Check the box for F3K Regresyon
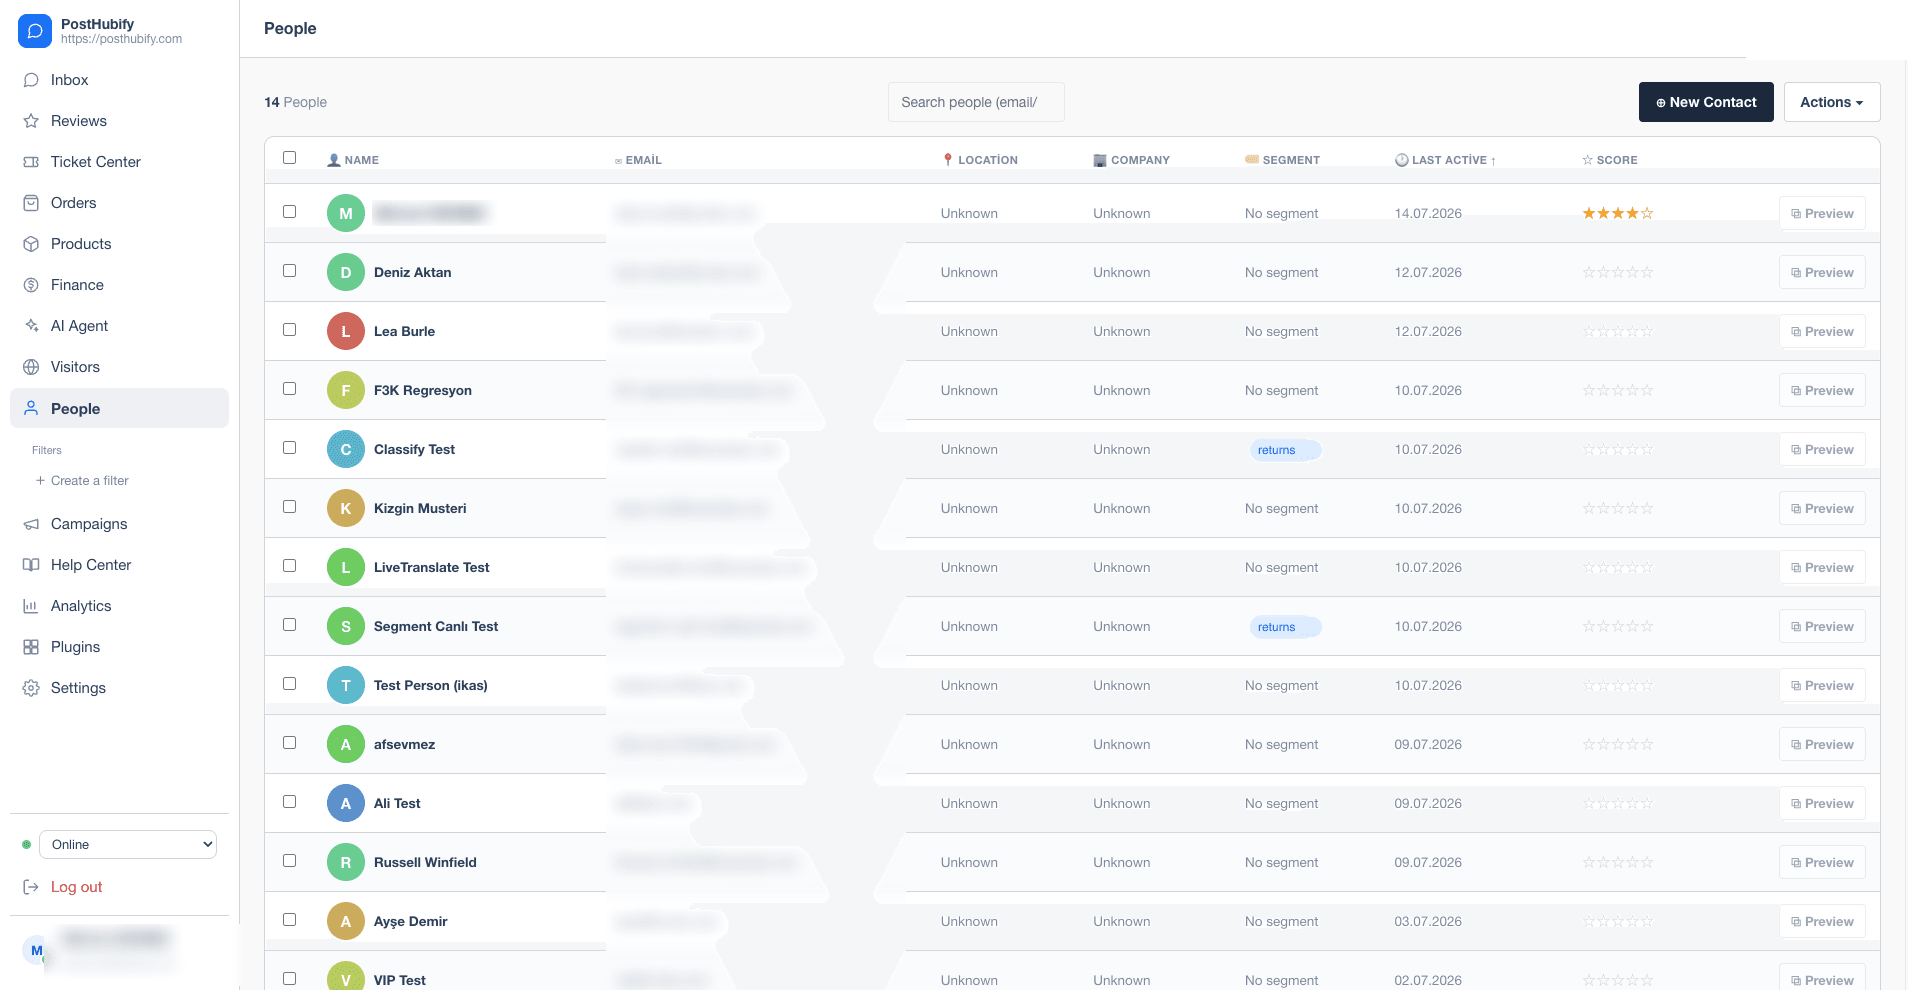Image resolution: width=1908 pixels, height=990 pixels. coord(290,389)
